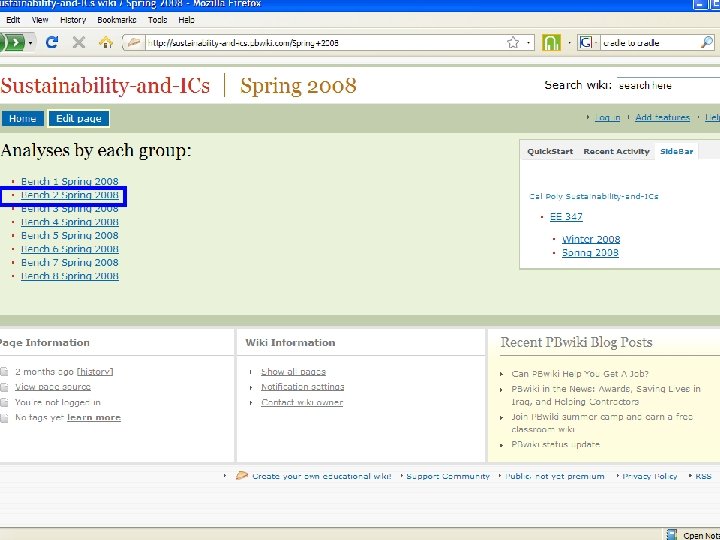This screenshot has width=720, height=540.
Task: Open the Help menu
Action: click(x=186, y=20)
